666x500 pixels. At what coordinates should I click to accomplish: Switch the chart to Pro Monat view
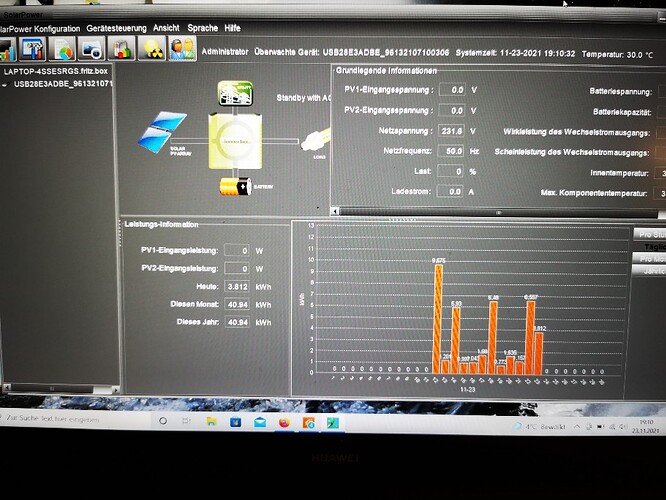(649, 258)
